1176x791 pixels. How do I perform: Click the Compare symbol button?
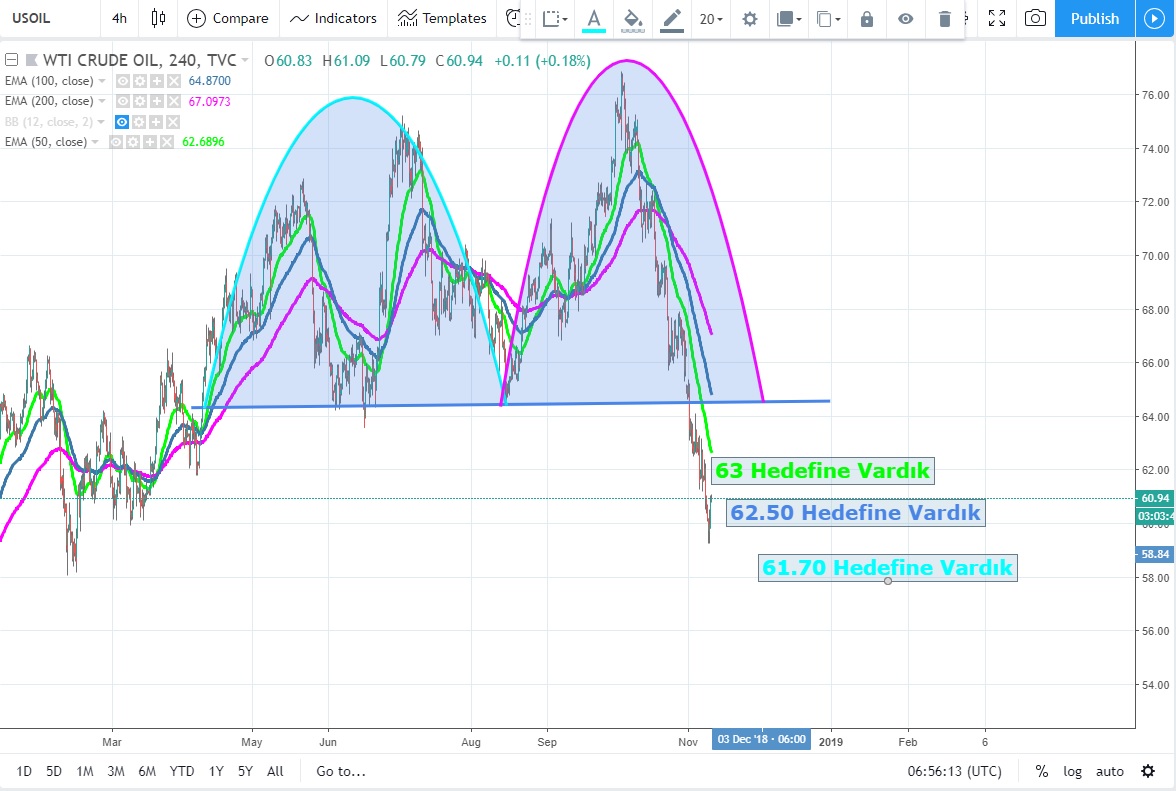click(228, 18)
